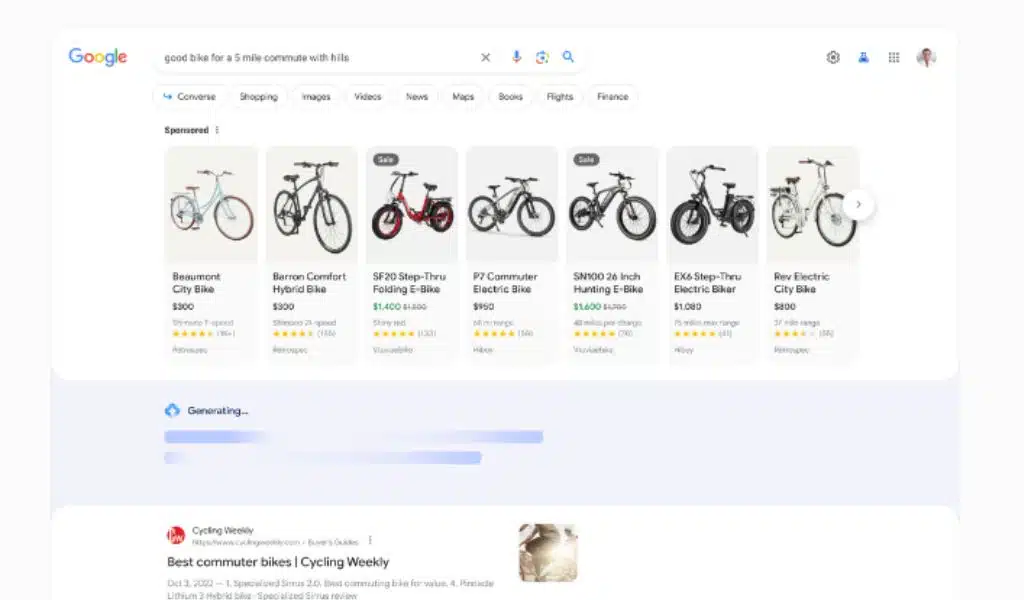Open the Best commuter bikes Cycling Weekly link
Screen dimensions: 1024x600
click(277, 561)
